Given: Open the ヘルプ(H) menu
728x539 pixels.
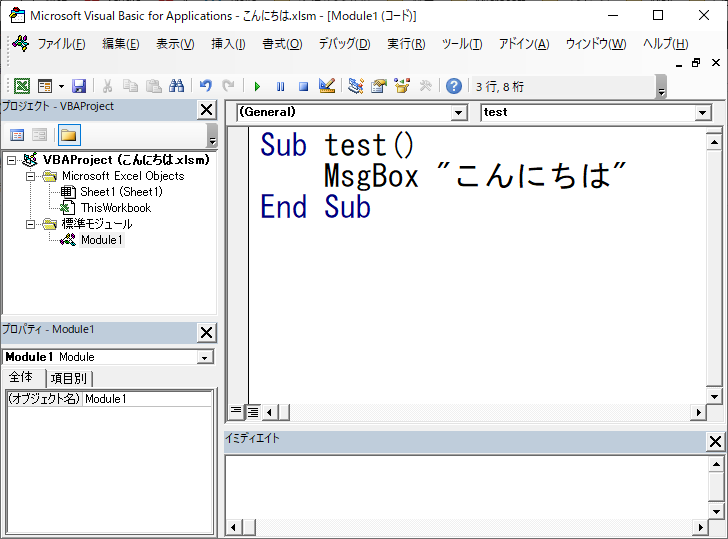Looking at the screenshot, I should tap(665, 44).
